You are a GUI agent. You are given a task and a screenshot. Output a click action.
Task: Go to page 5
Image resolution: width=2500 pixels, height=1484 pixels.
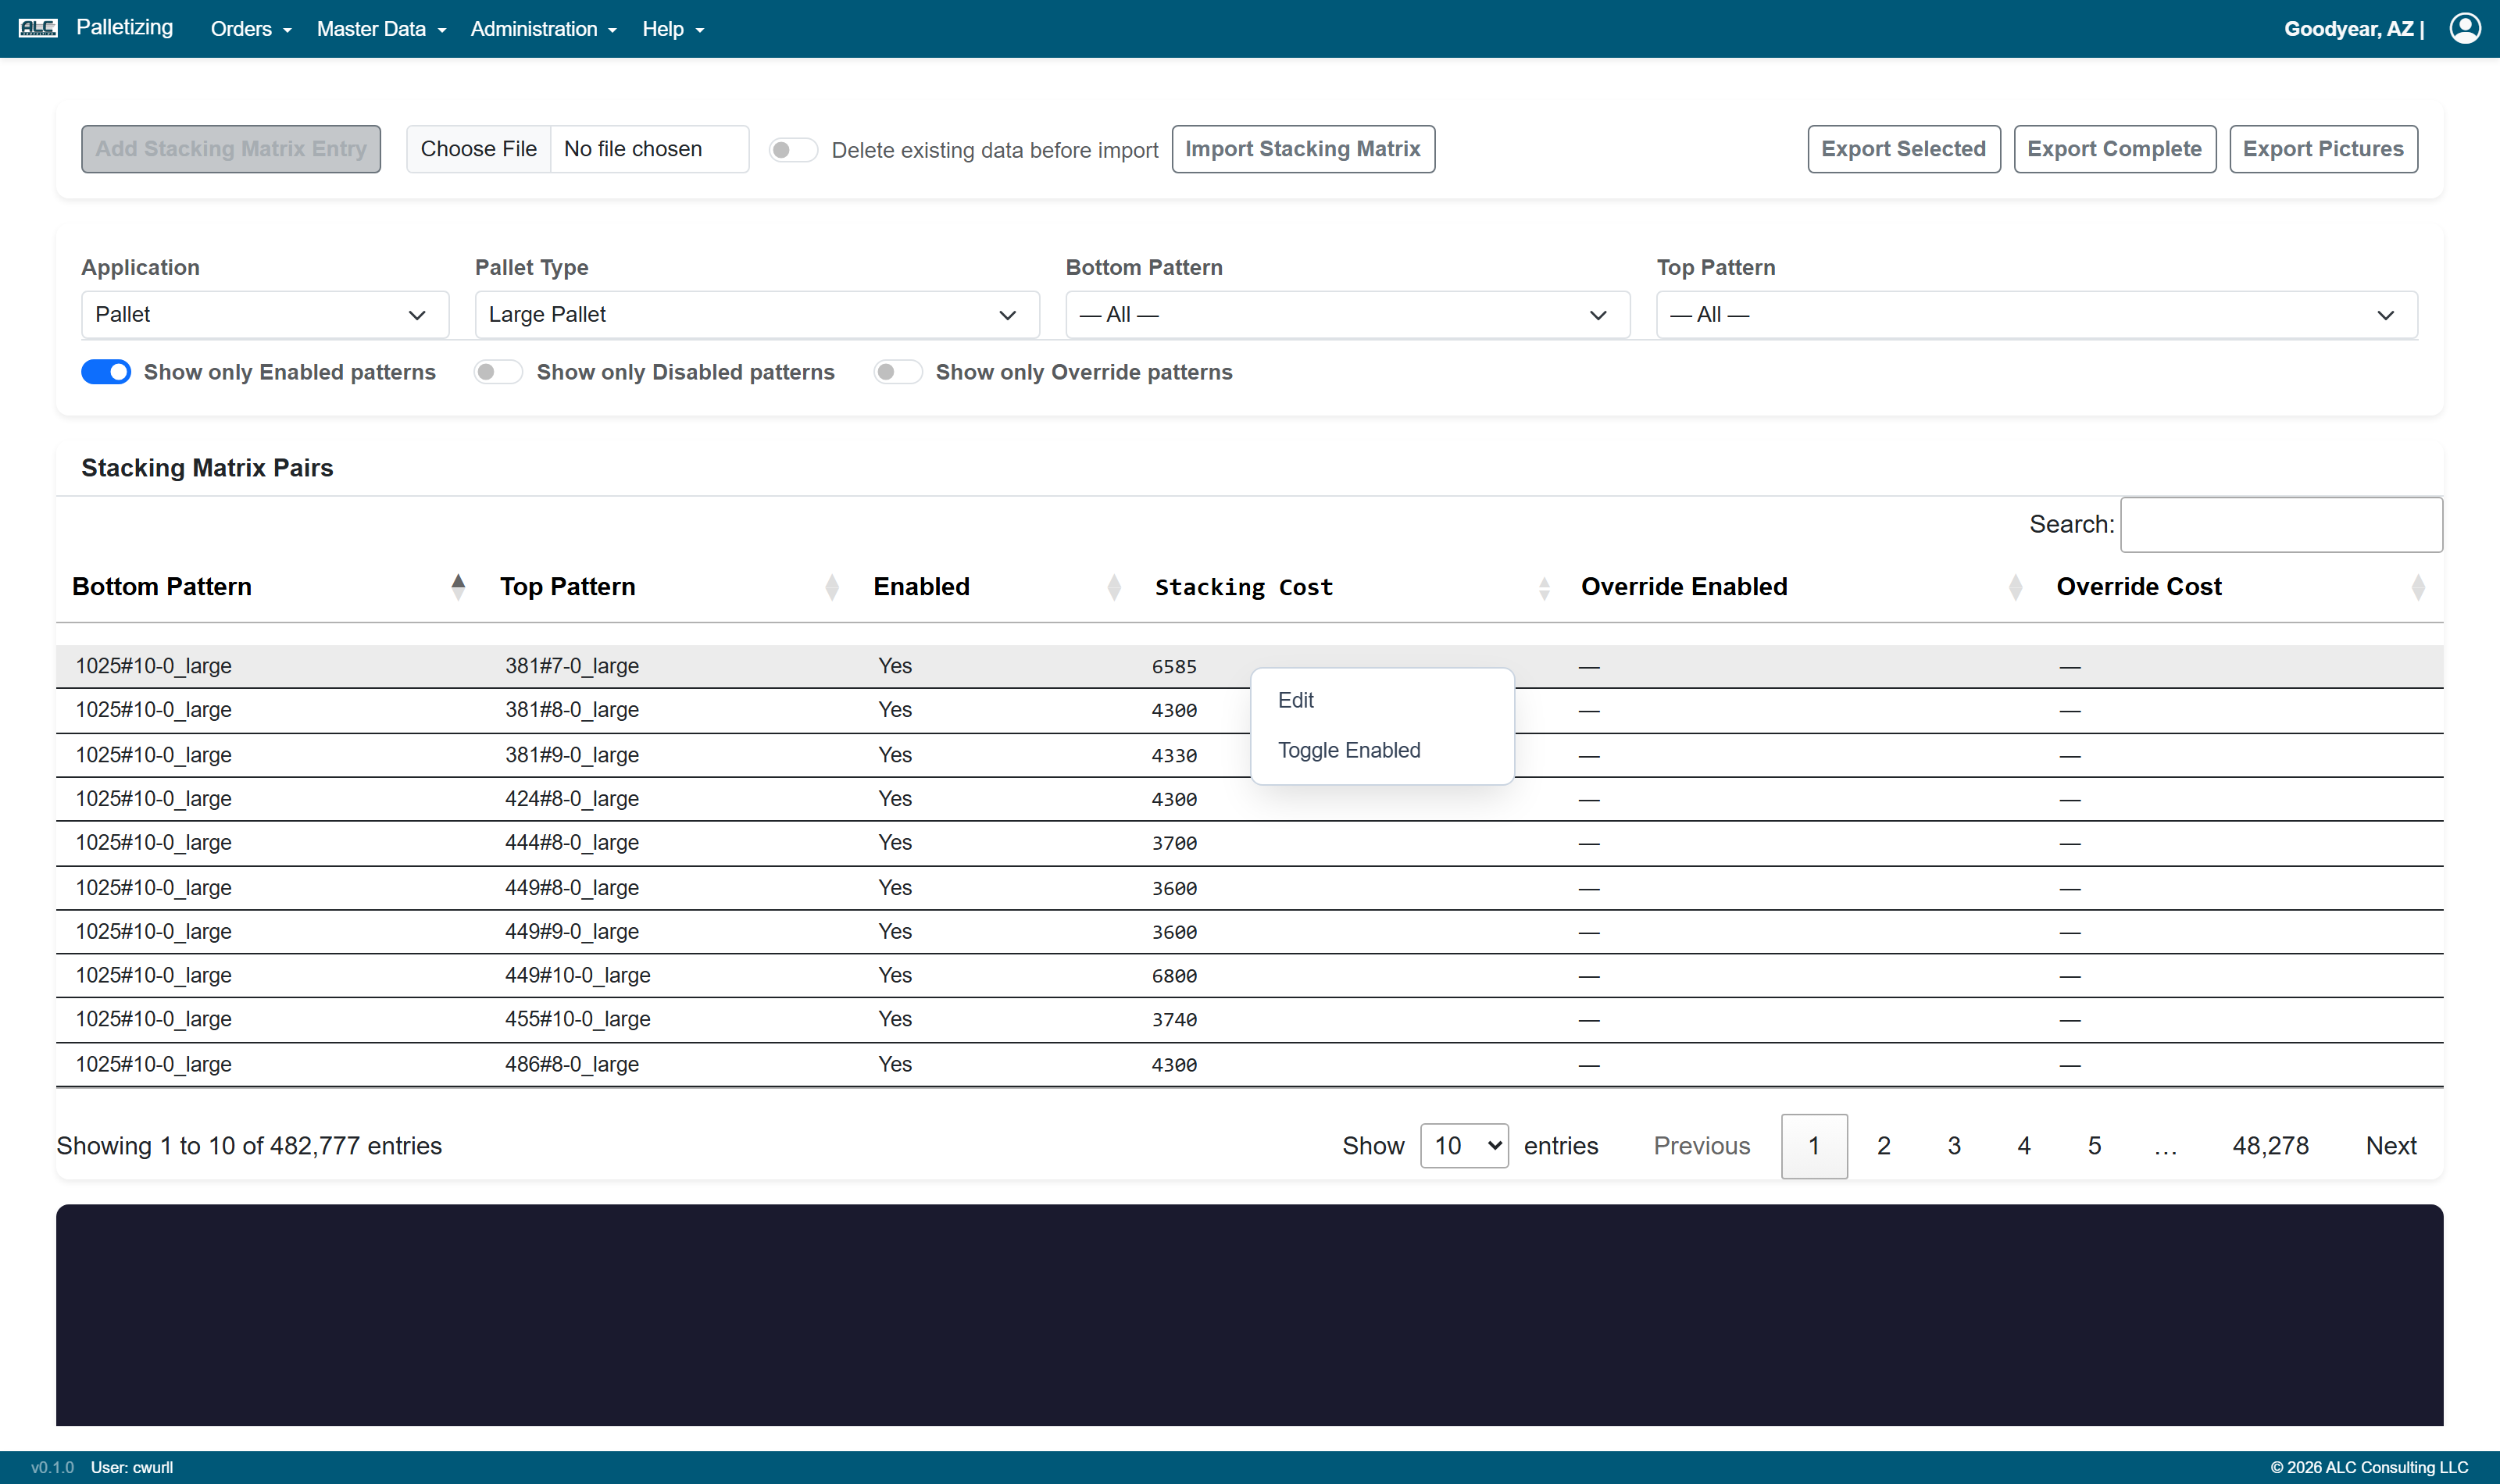[2094, 1146]
